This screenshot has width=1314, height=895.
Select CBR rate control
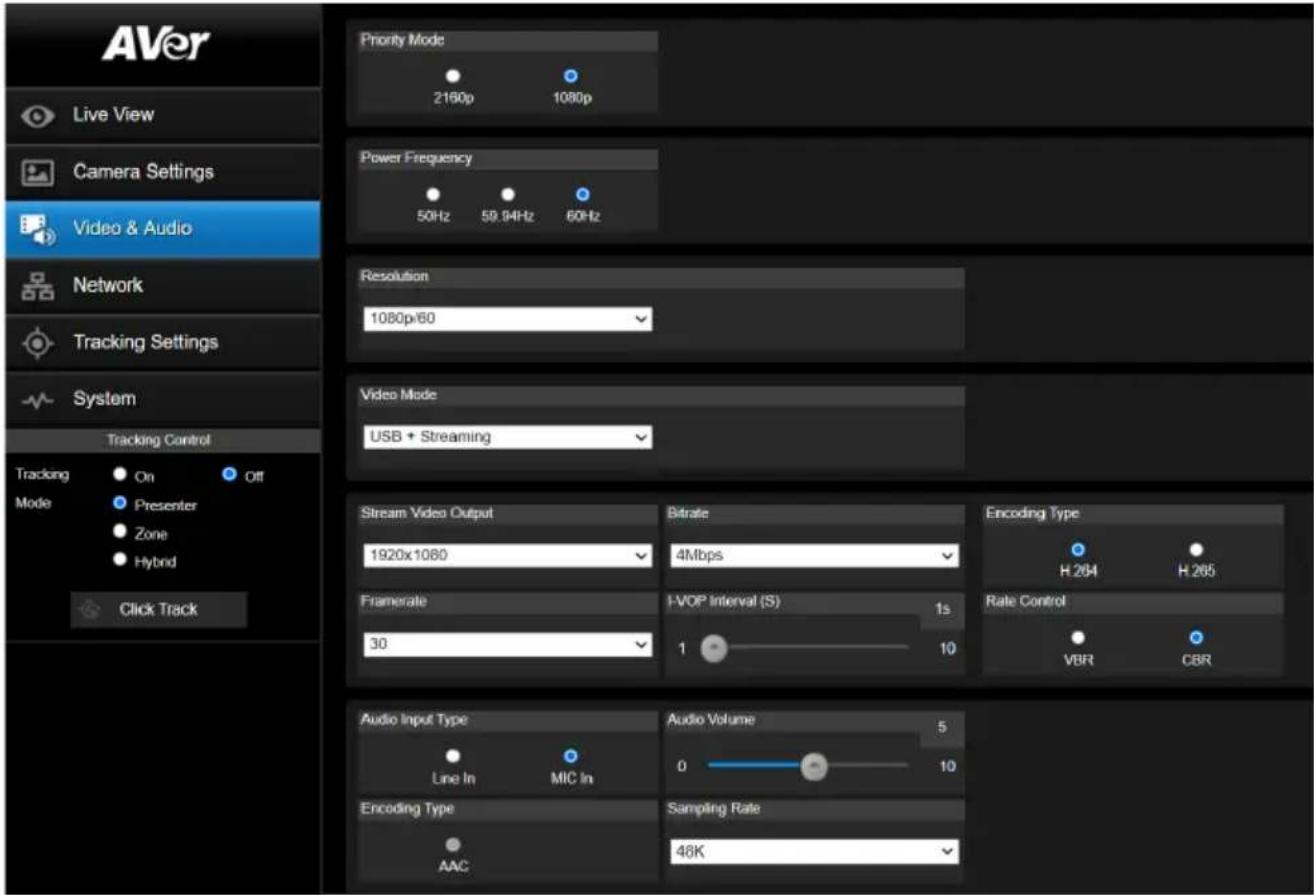1196,637
